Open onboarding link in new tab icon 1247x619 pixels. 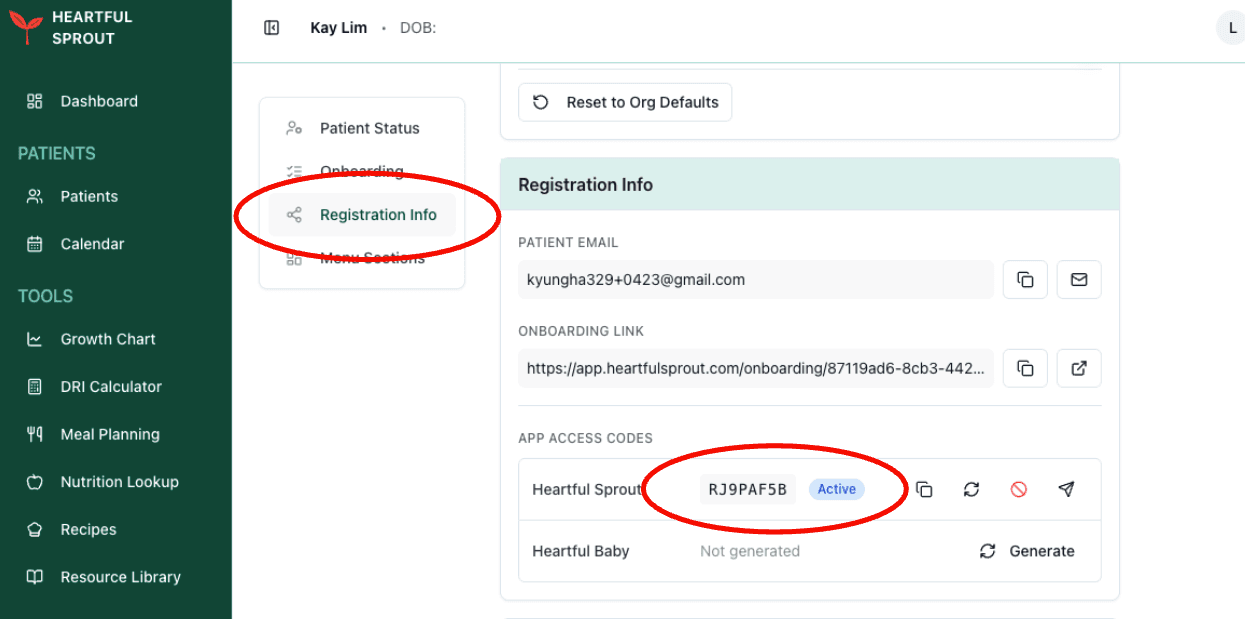1079,368
